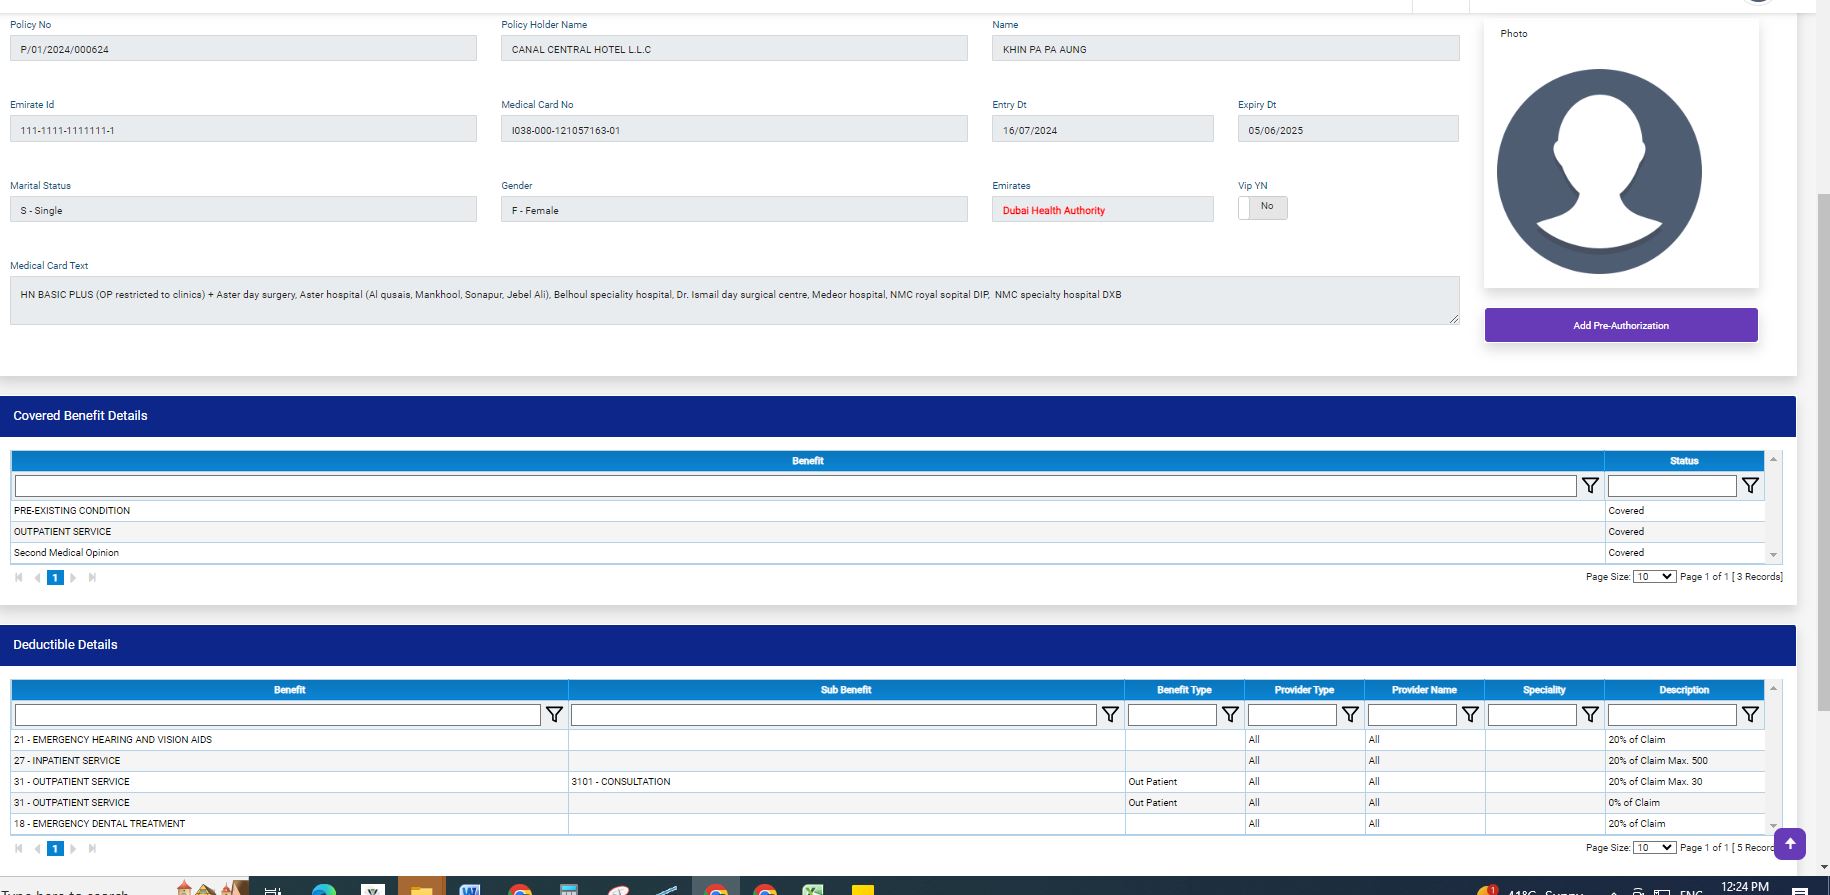Click filter icon for Covered Benefit Status column
The height and width of the screenshot is (895, 1830).
(x=1750, y=486)
